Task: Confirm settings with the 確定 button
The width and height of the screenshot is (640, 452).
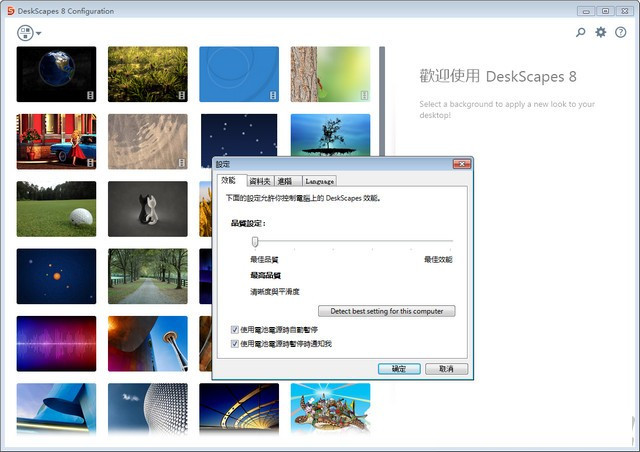Action: 399,368
